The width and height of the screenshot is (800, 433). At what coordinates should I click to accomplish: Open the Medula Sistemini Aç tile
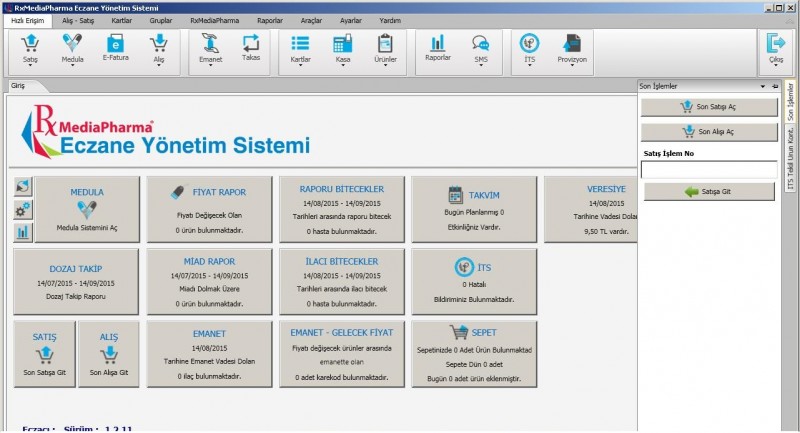[87, 209]
